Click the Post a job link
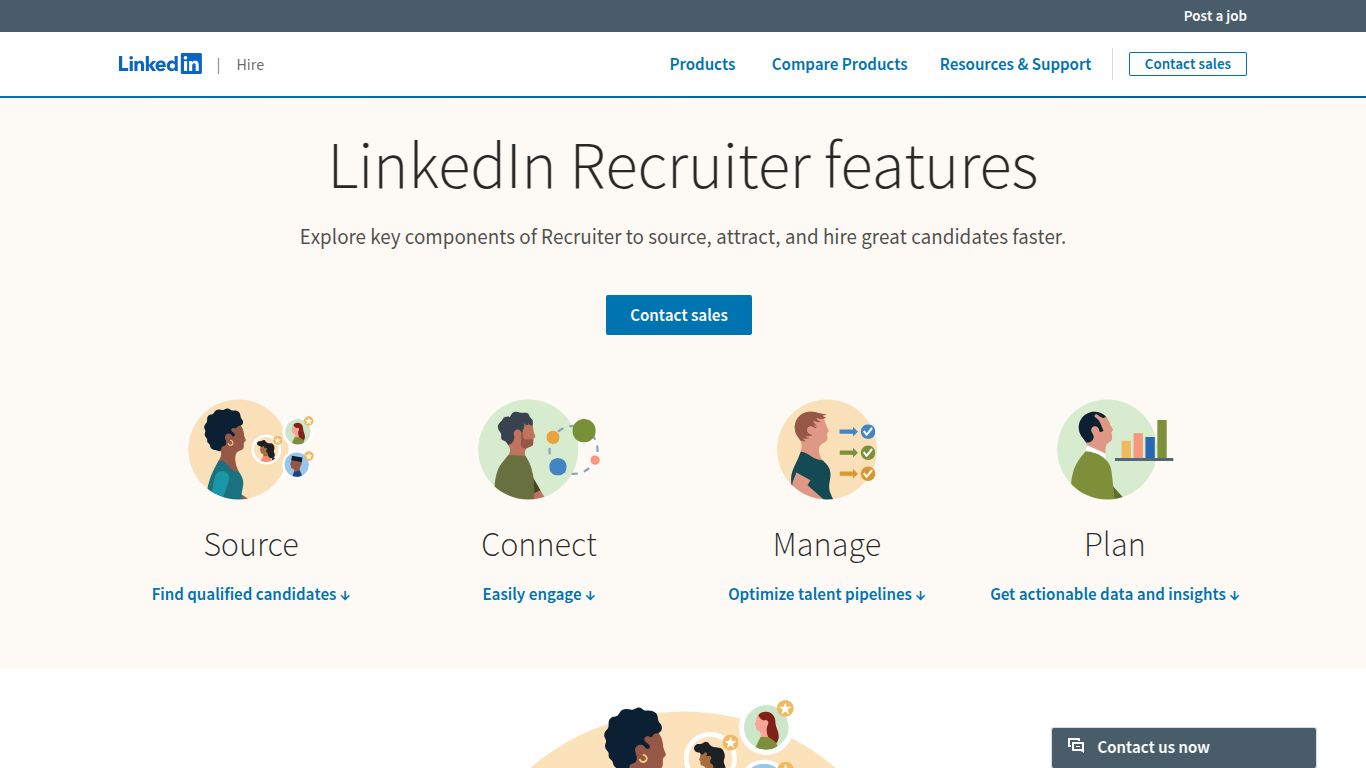The height and width of the screenshot is (768, 1366). [1214, 15]
